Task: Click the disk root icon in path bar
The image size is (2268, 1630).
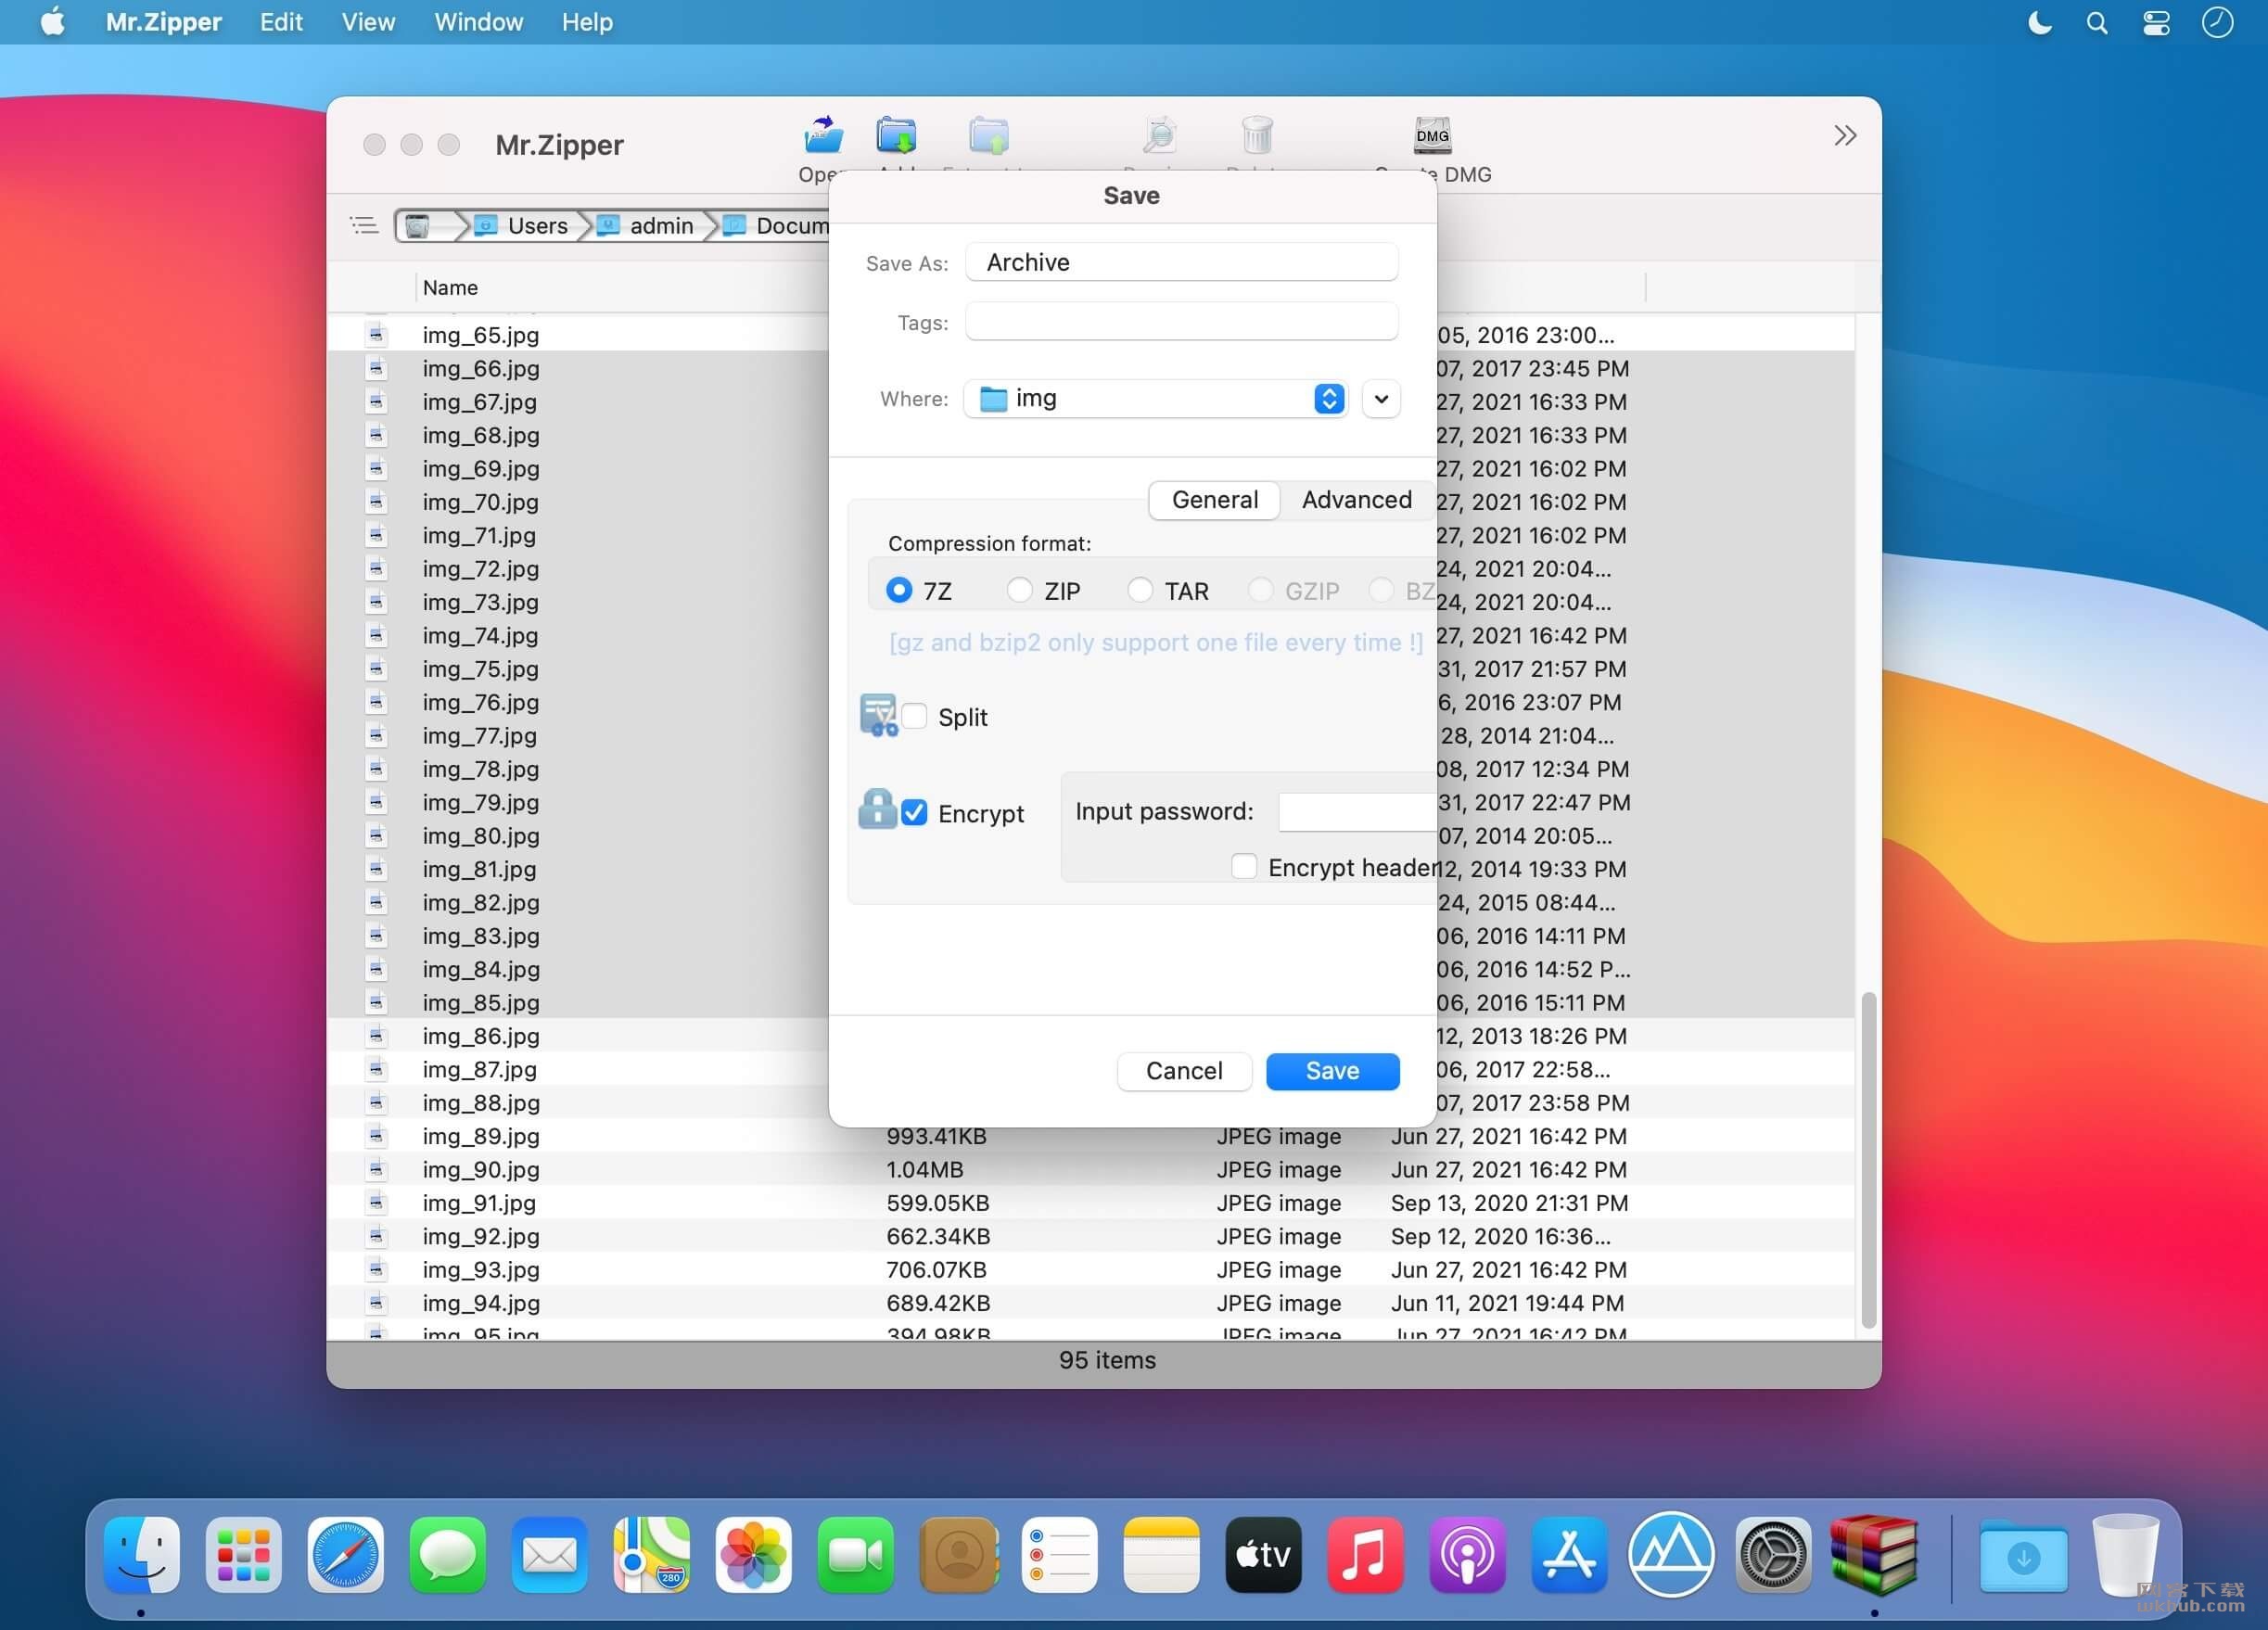Action: click(419, 226)
